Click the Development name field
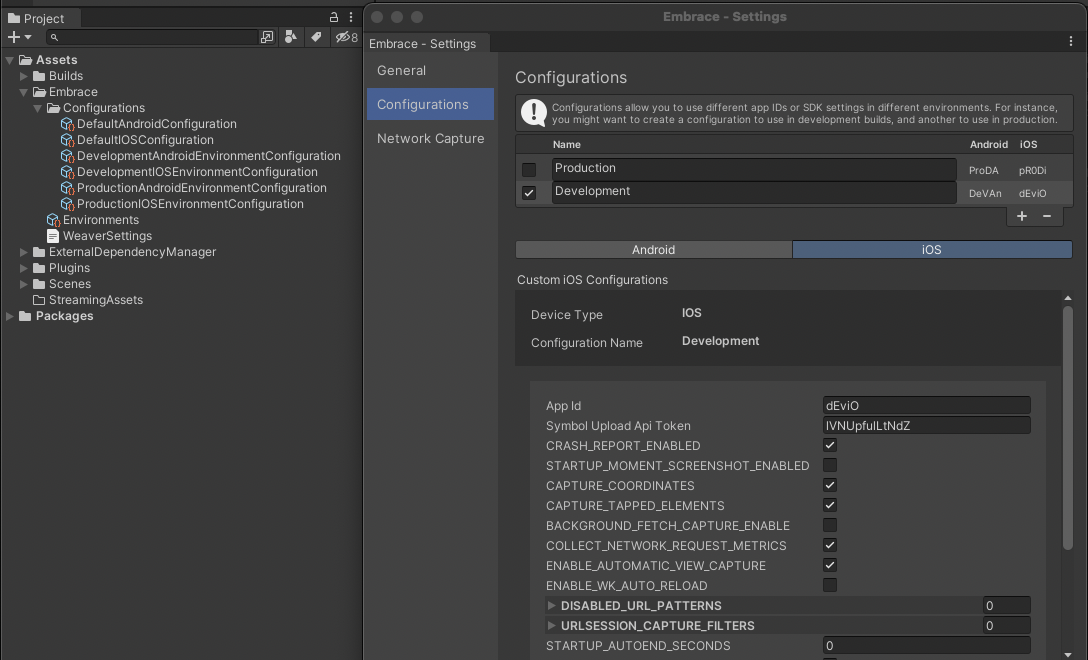Image resolution: width=1088 pixels, height=660 pixels. [x=754, y=192]
